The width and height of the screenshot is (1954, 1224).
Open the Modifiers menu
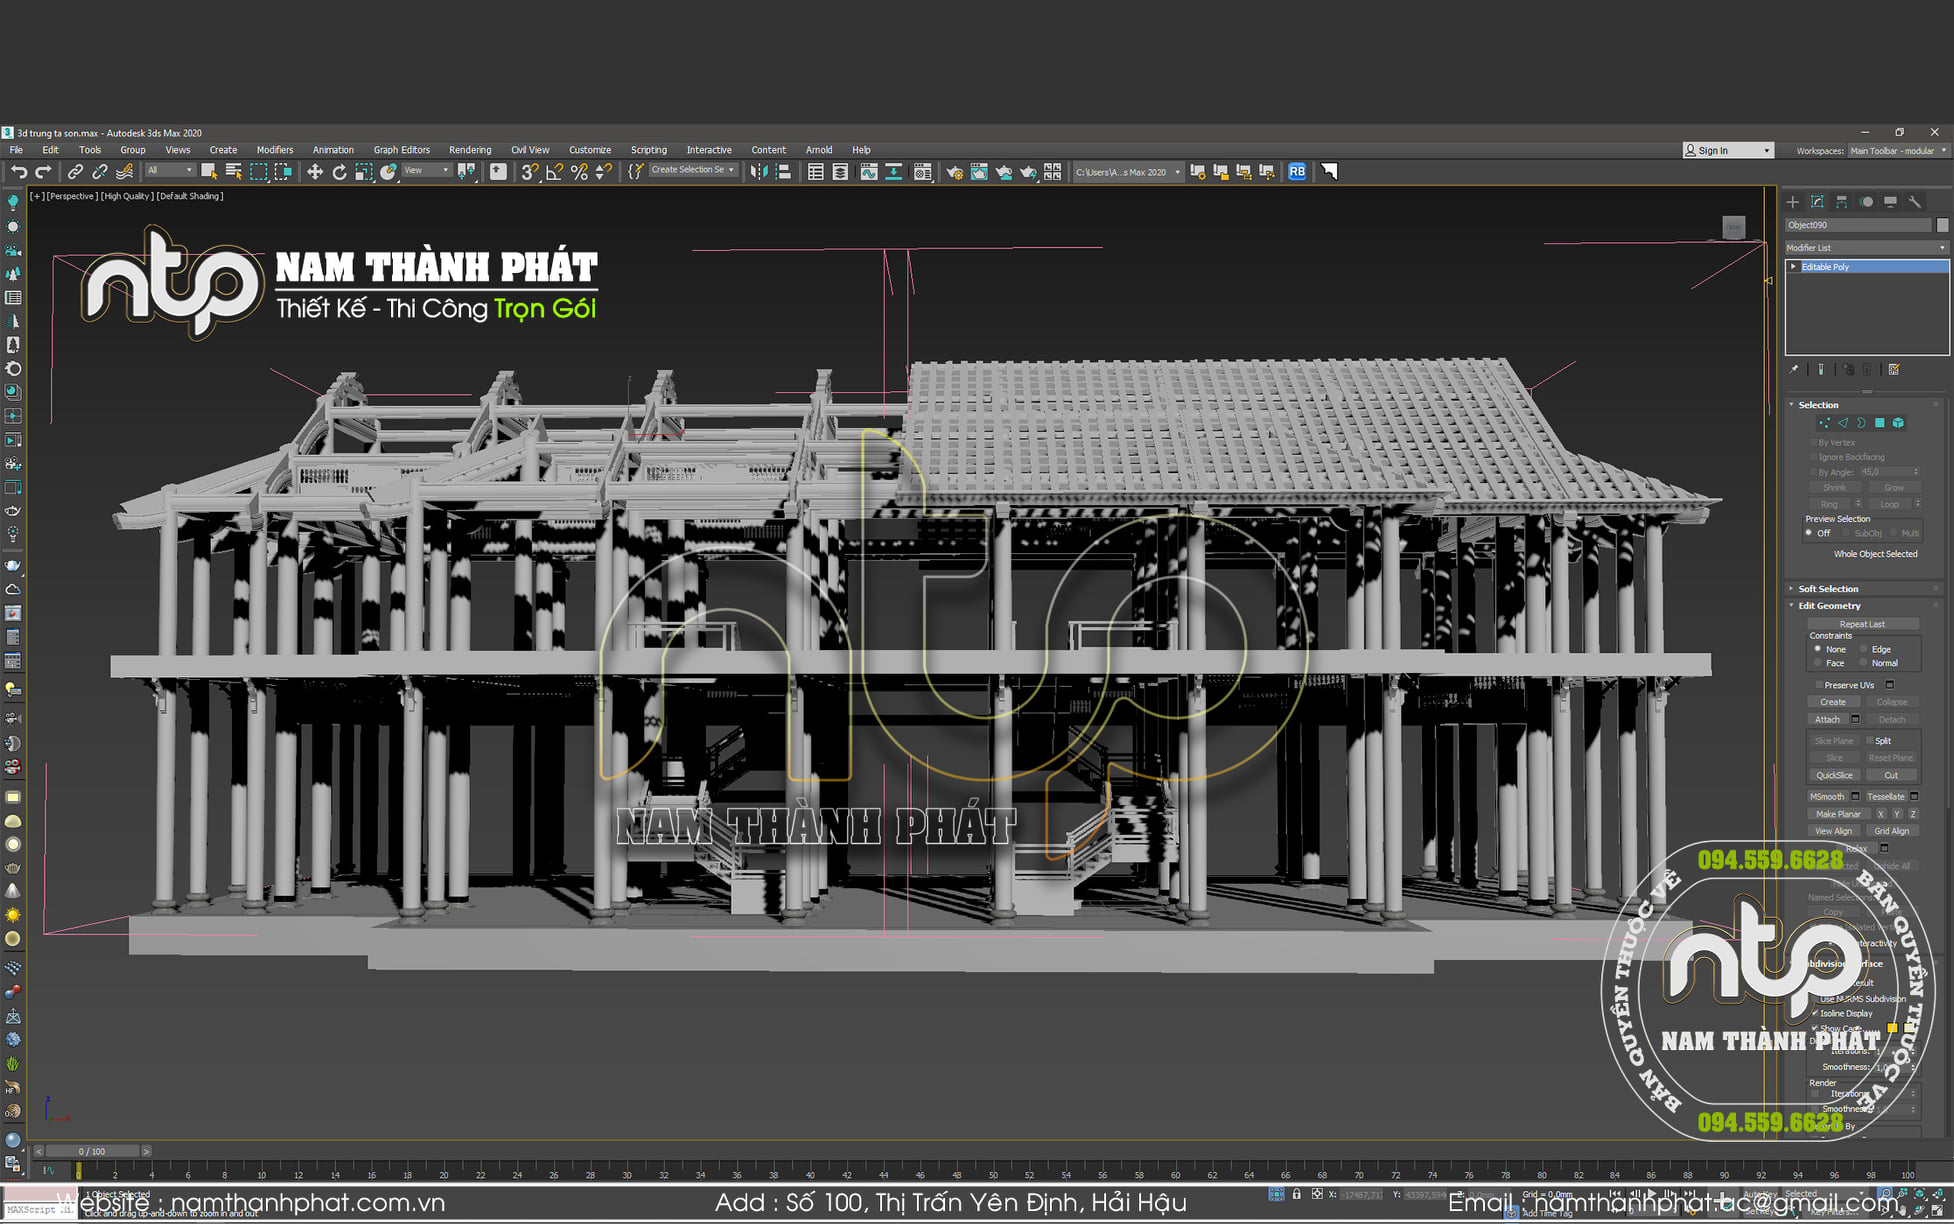[x=275, y=150]
